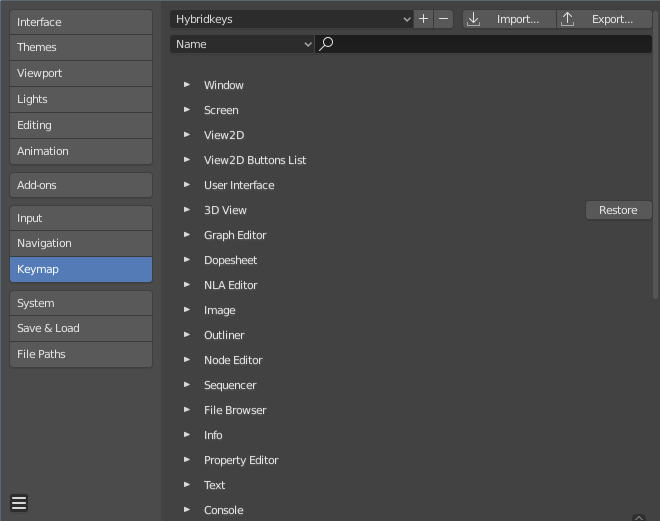660x521 pixels.
Task: Open the Interface preferences tab
Action: click(x=81, y=22)
